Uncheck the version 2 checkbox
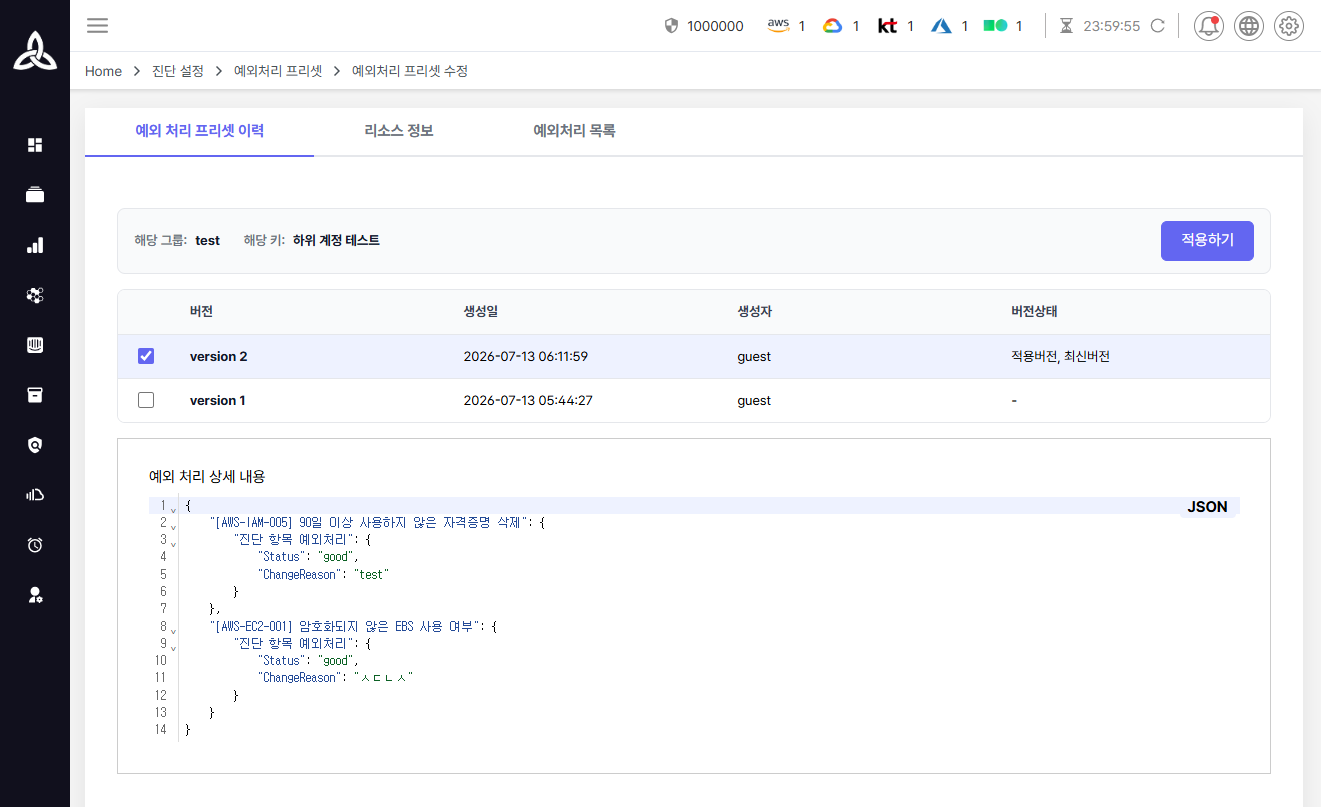The width and height of the screenshot is (1321, 807). 146,356
